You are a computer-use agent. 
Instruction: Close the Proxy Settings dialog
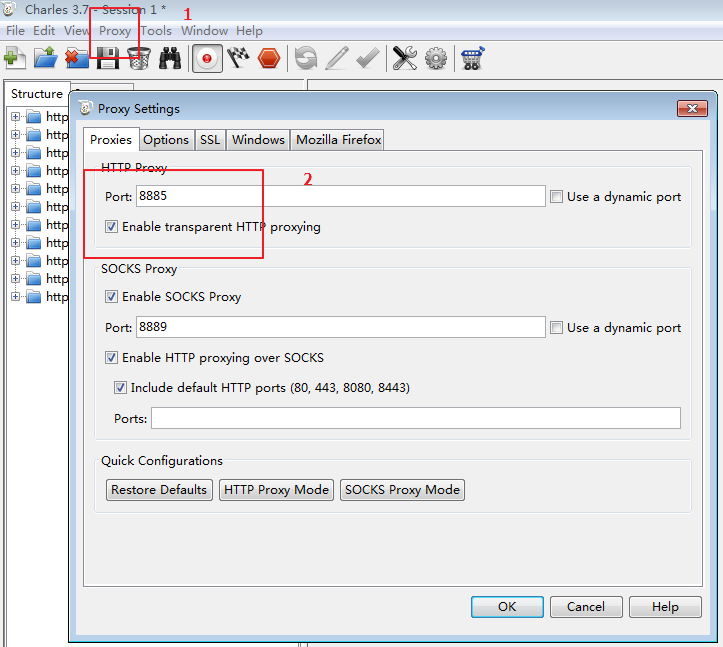pos(692,109)
